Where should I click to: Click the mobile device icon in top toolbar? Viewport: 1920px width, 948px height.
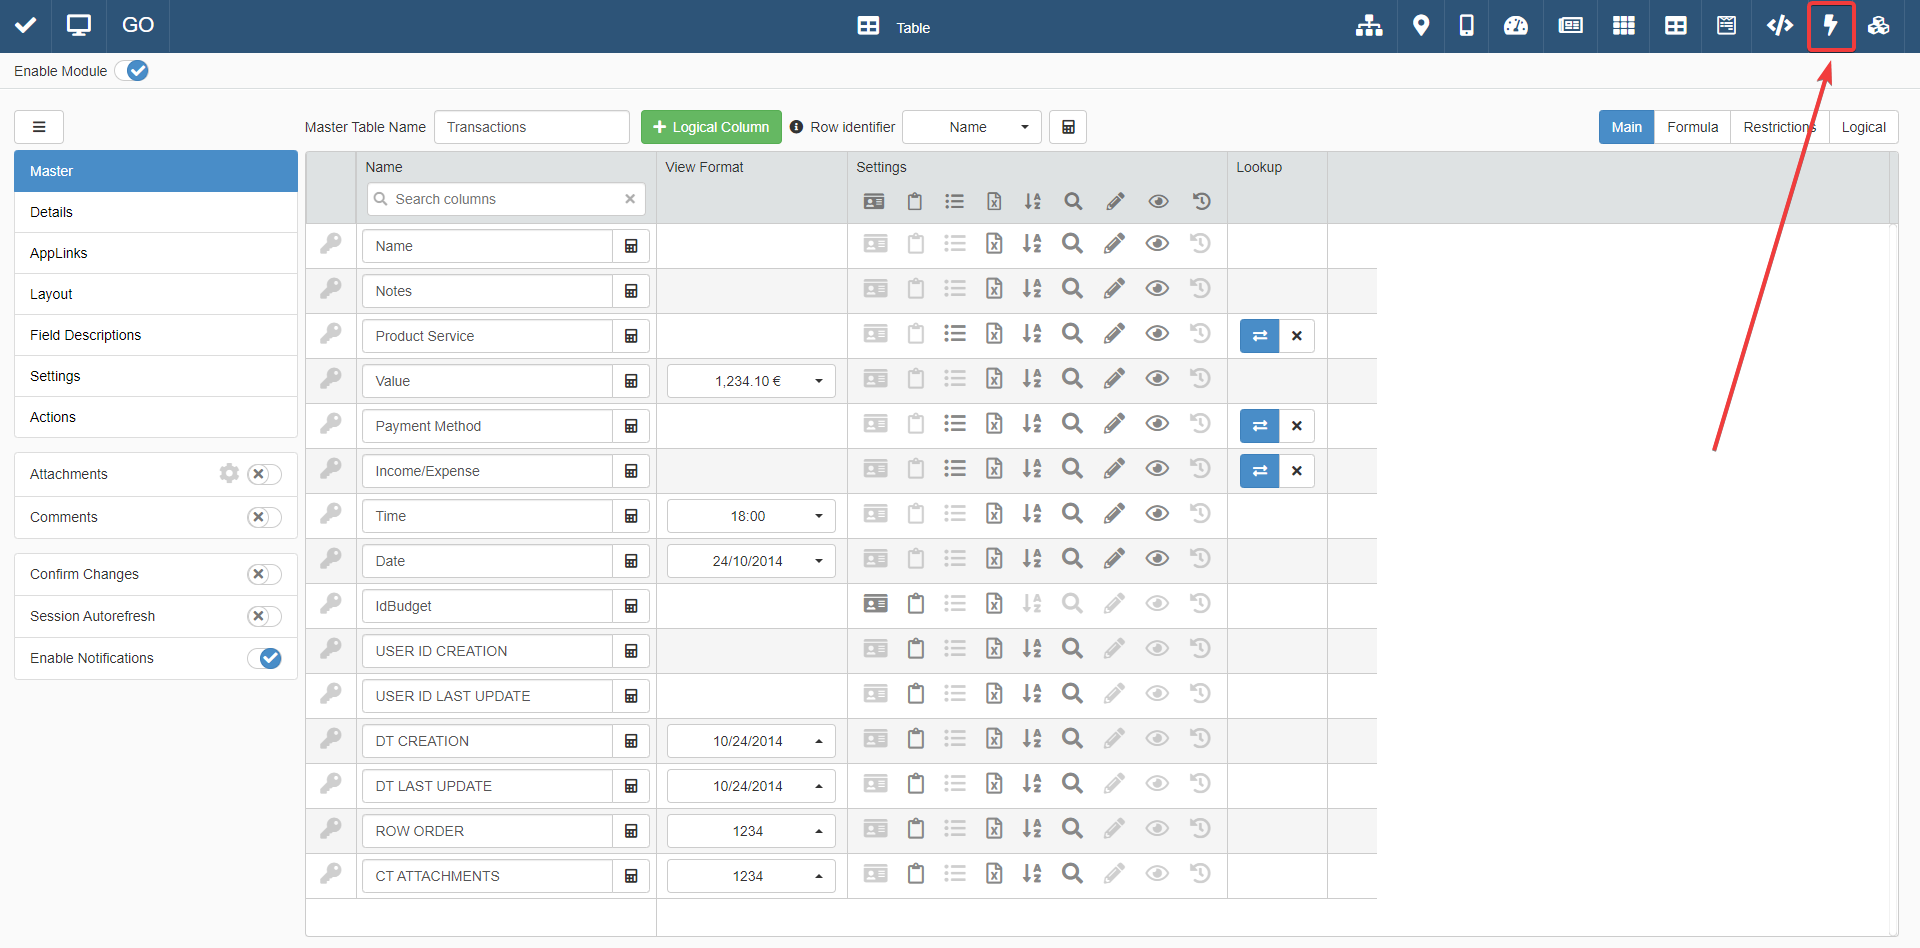pos(1466,26)
